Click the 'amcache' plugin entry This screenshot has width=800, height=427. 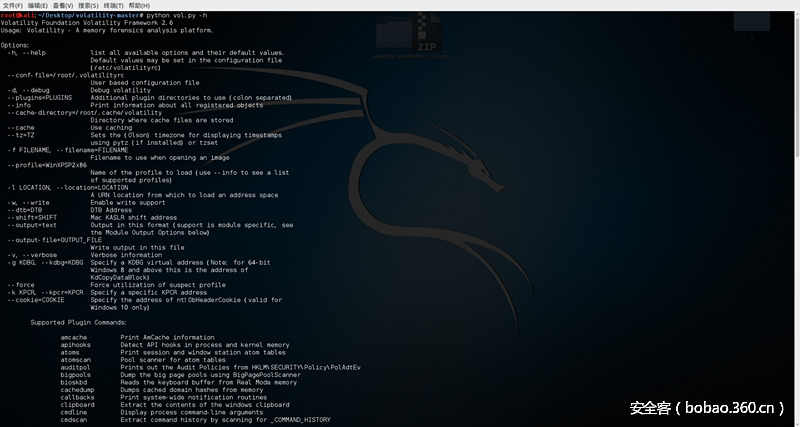(x=74, y=338)
